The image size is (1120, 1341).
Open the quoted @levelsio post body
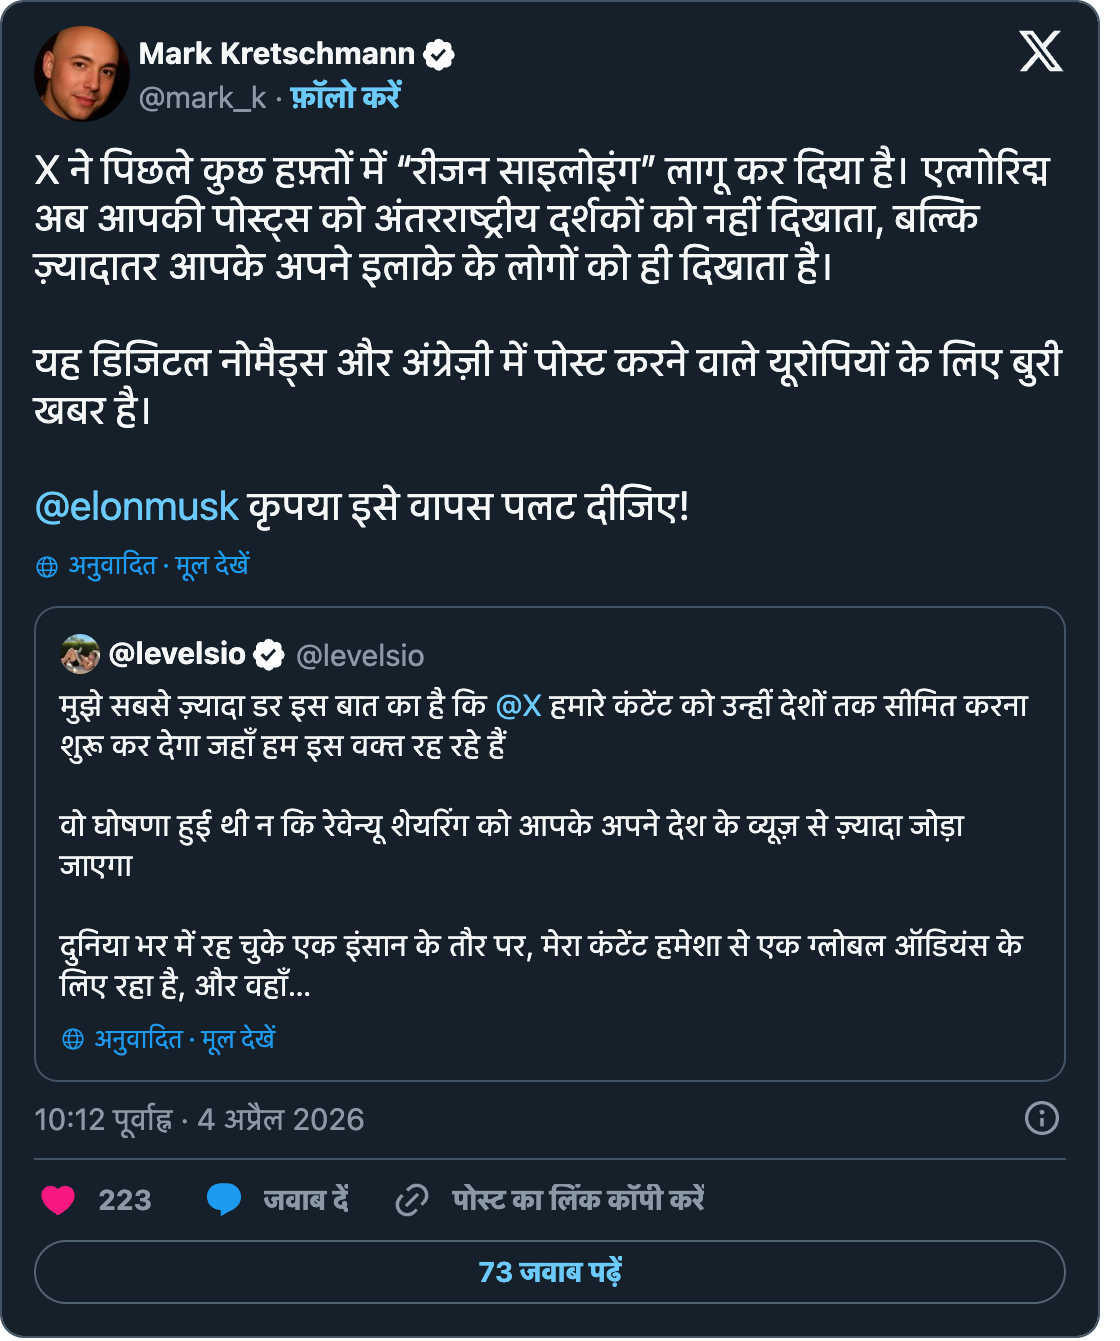point(550,844)
